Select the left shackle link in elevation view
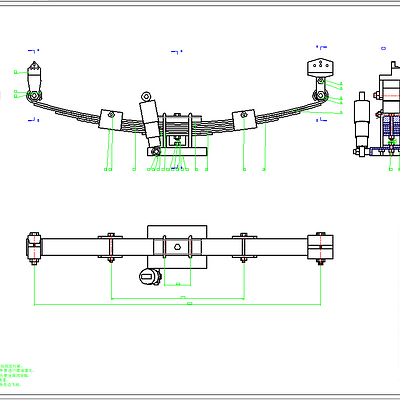Screen dimensions: 400x400 point(34,81)
